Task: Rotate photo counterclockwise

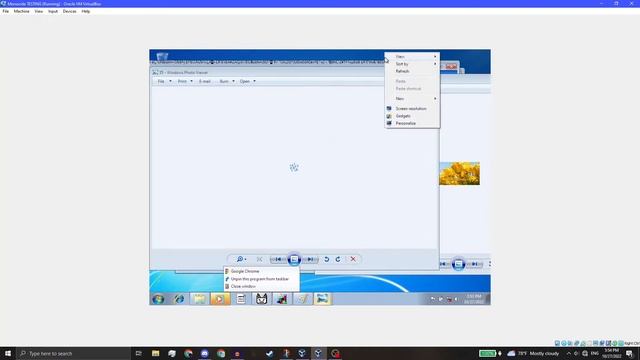Action: (x=327, y=259)
